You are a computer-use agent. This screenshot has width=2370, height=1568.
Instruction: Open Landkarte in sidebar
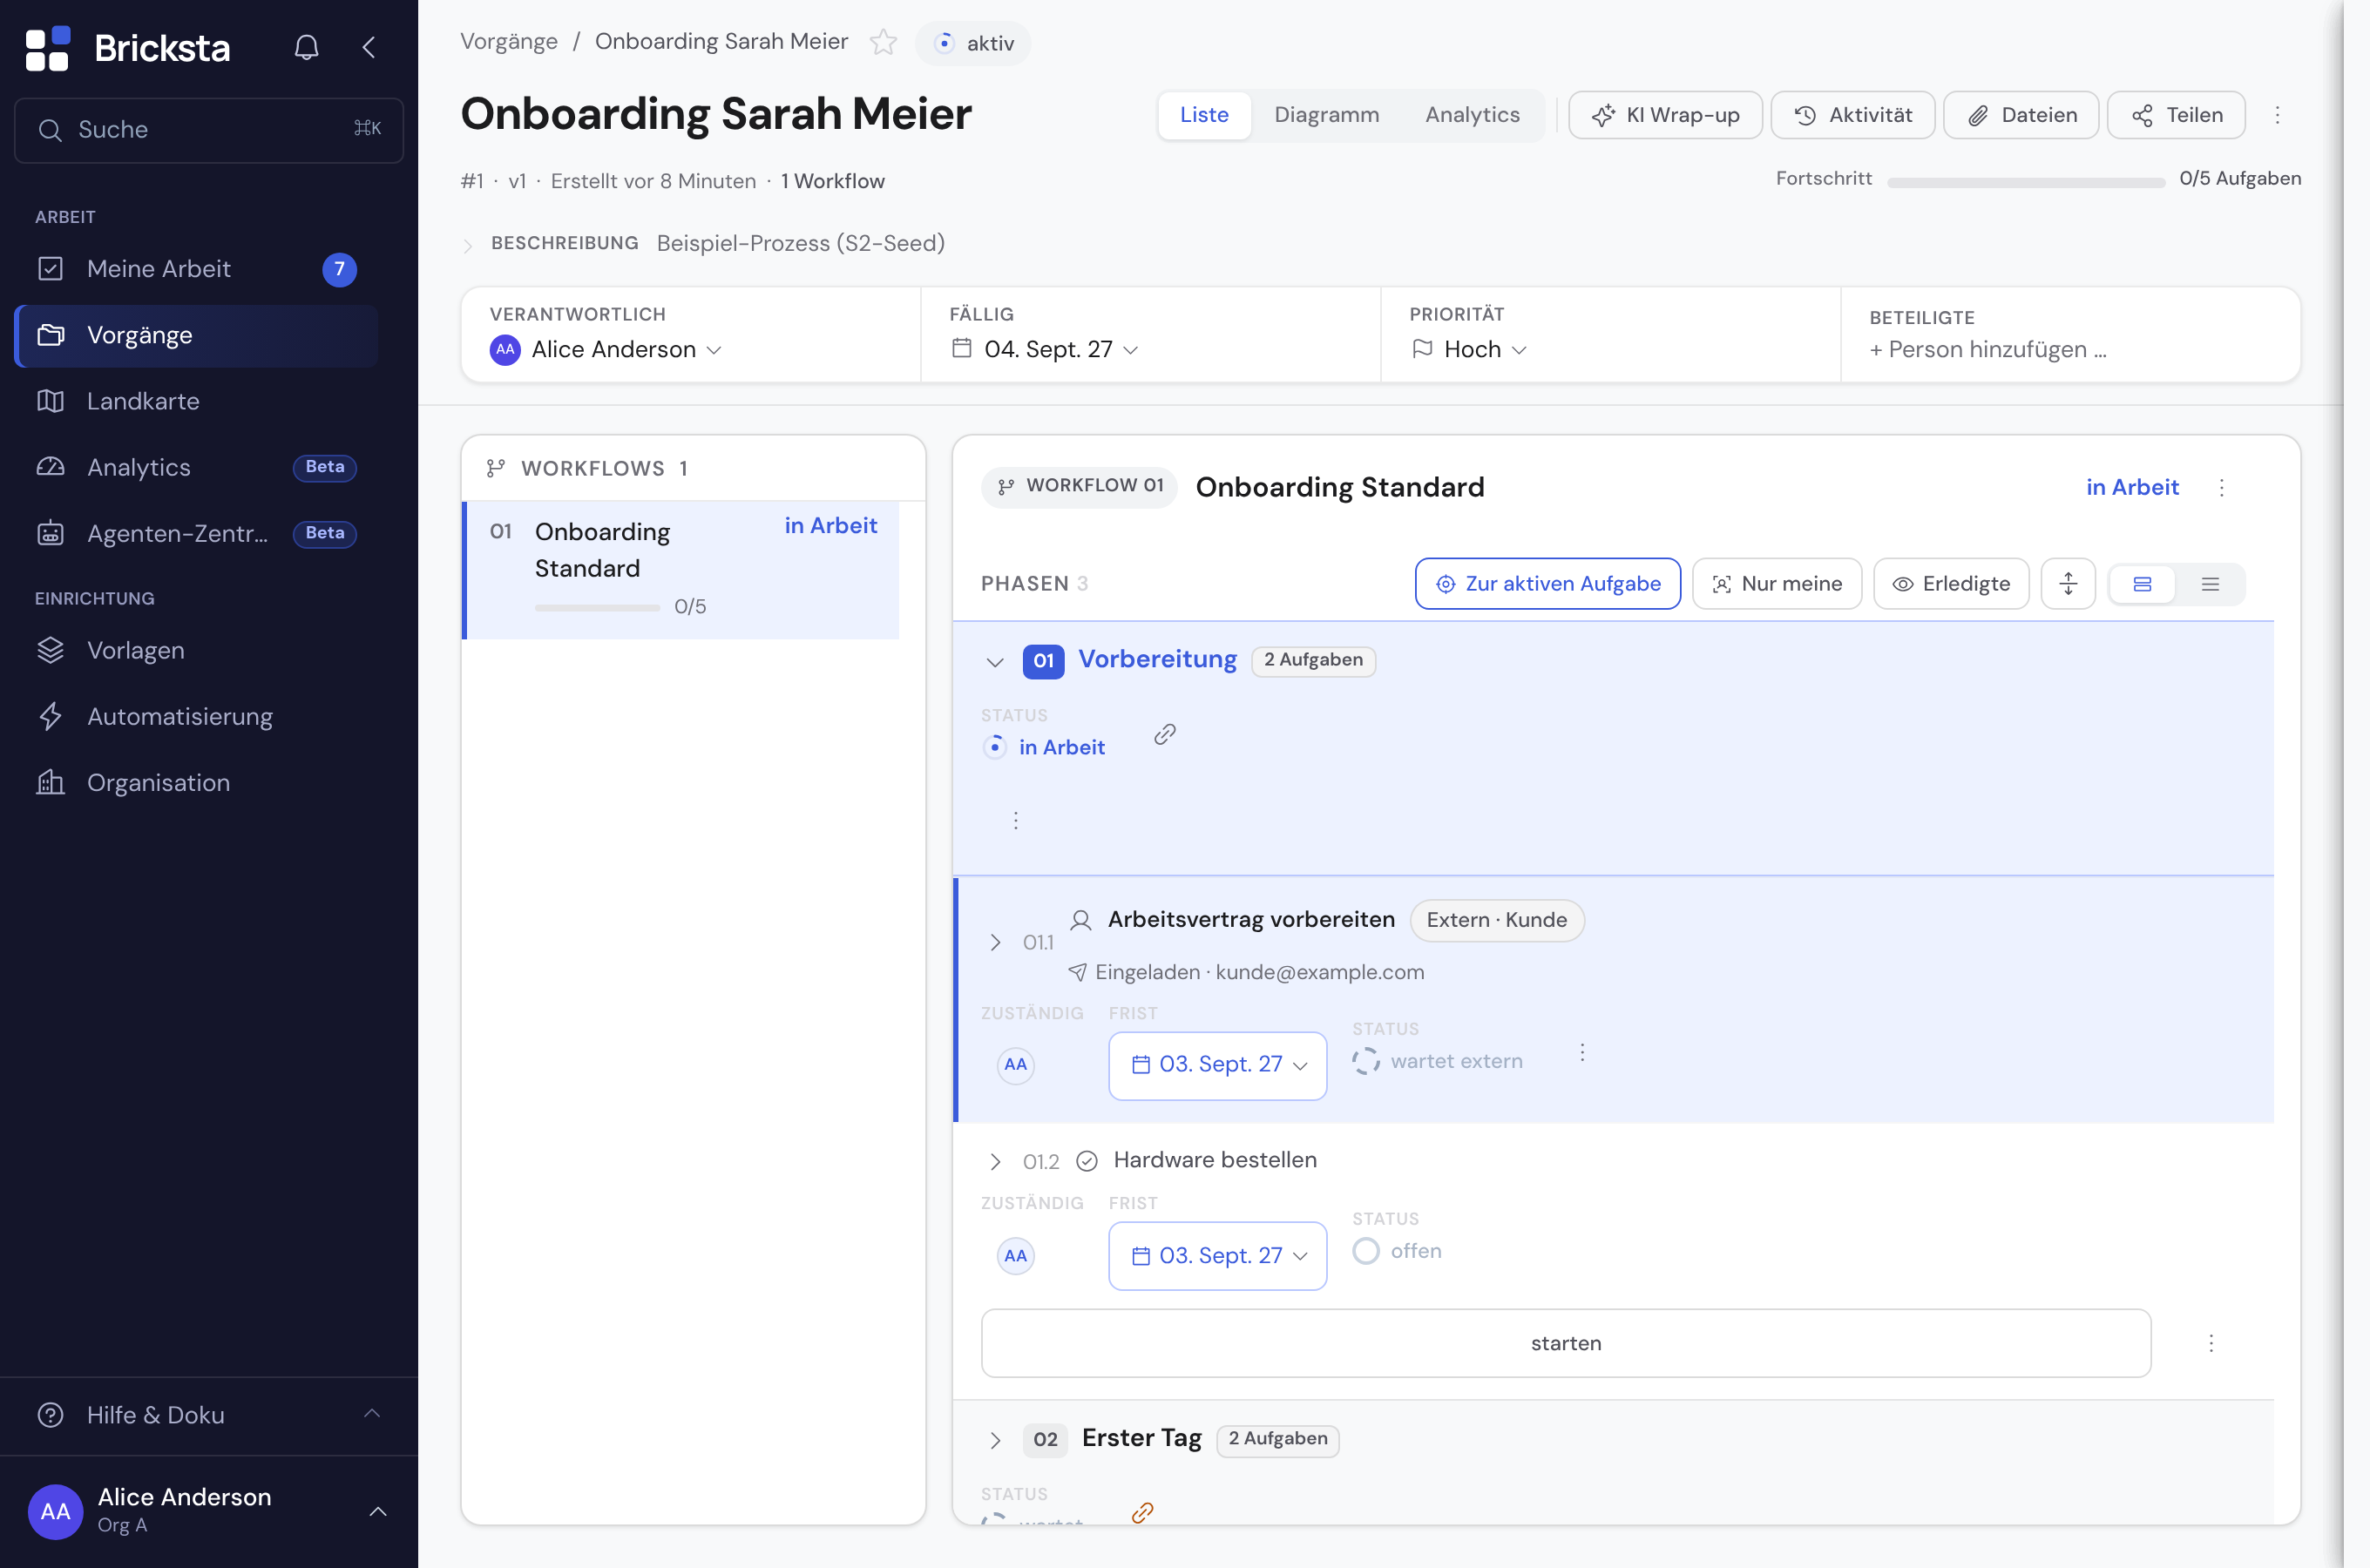click(x=197, y=401)
